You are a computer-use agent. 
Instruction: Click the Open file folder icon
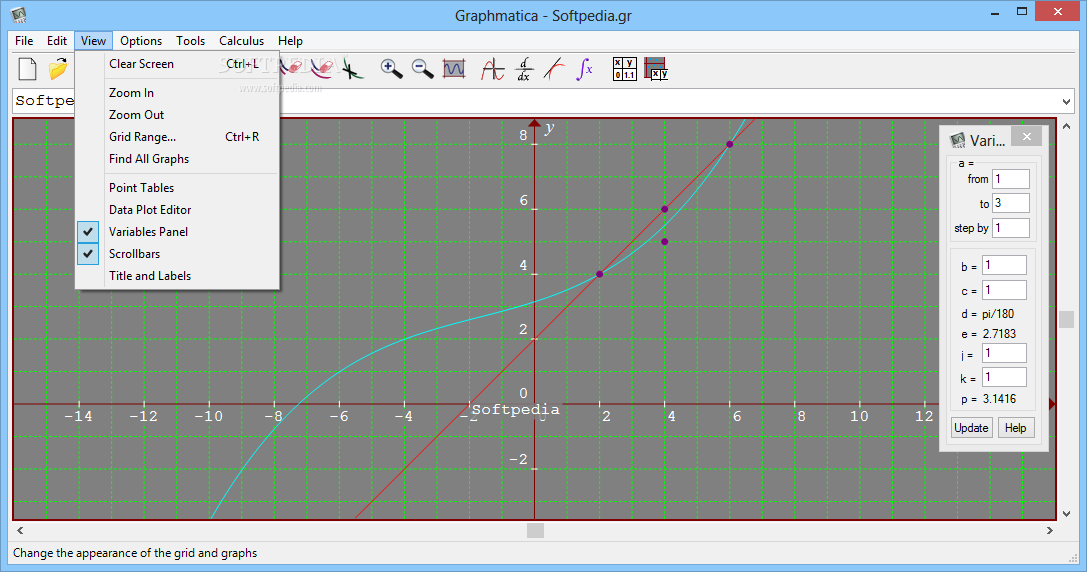(x=58, y=69)
